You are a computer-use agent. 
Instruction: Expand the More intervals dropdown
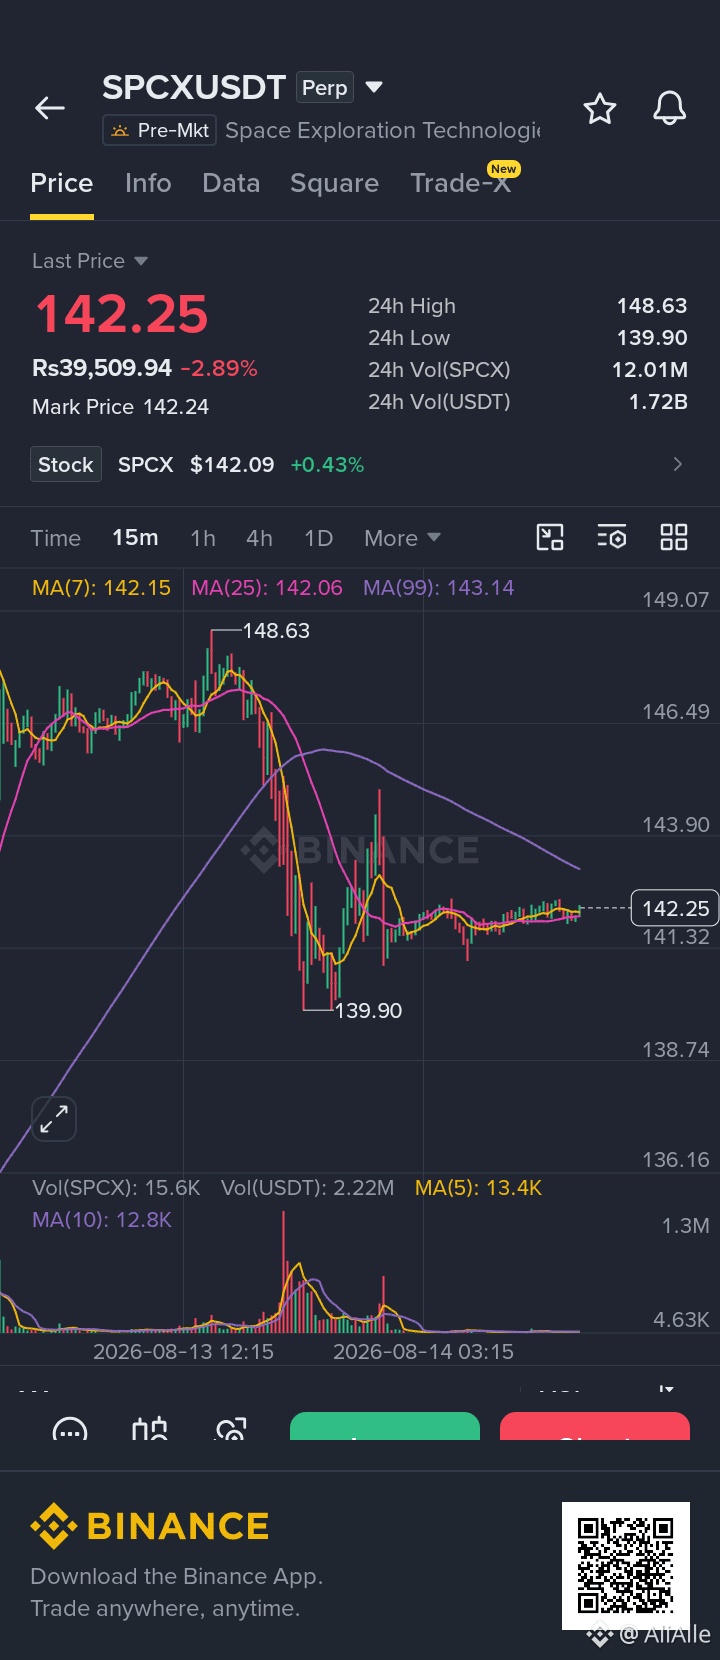pyautogui.click(x=402, y=538)
